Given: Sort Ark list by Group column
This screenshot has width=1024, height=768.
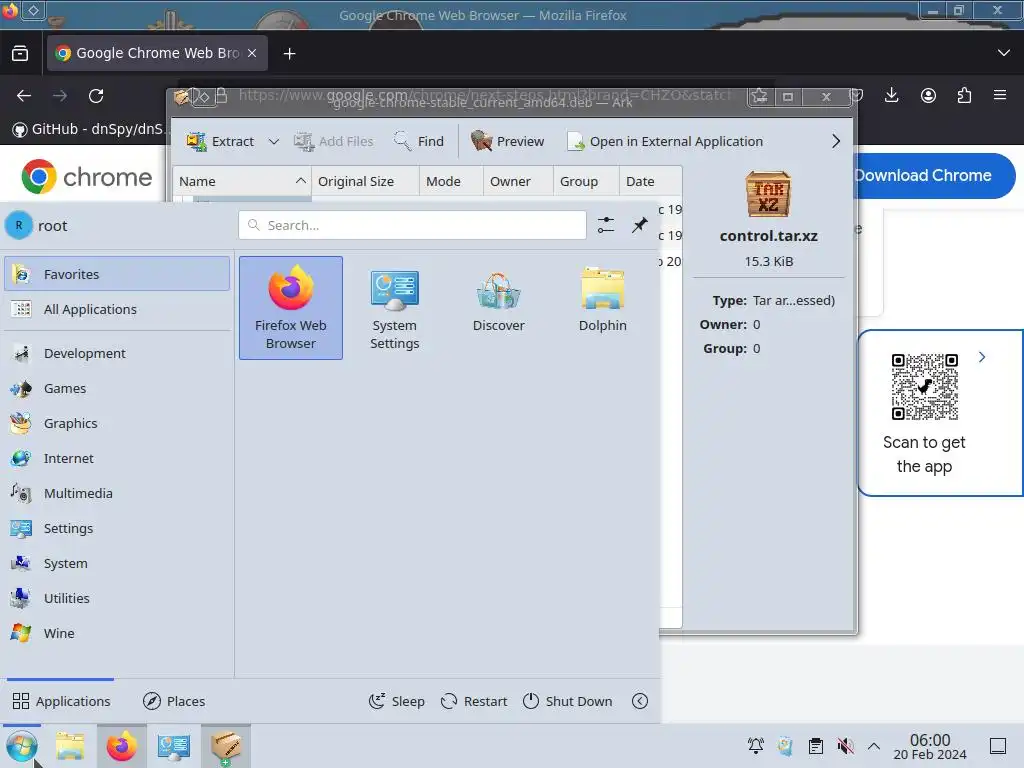Looking at the screenshot, I should pos(586,181).
